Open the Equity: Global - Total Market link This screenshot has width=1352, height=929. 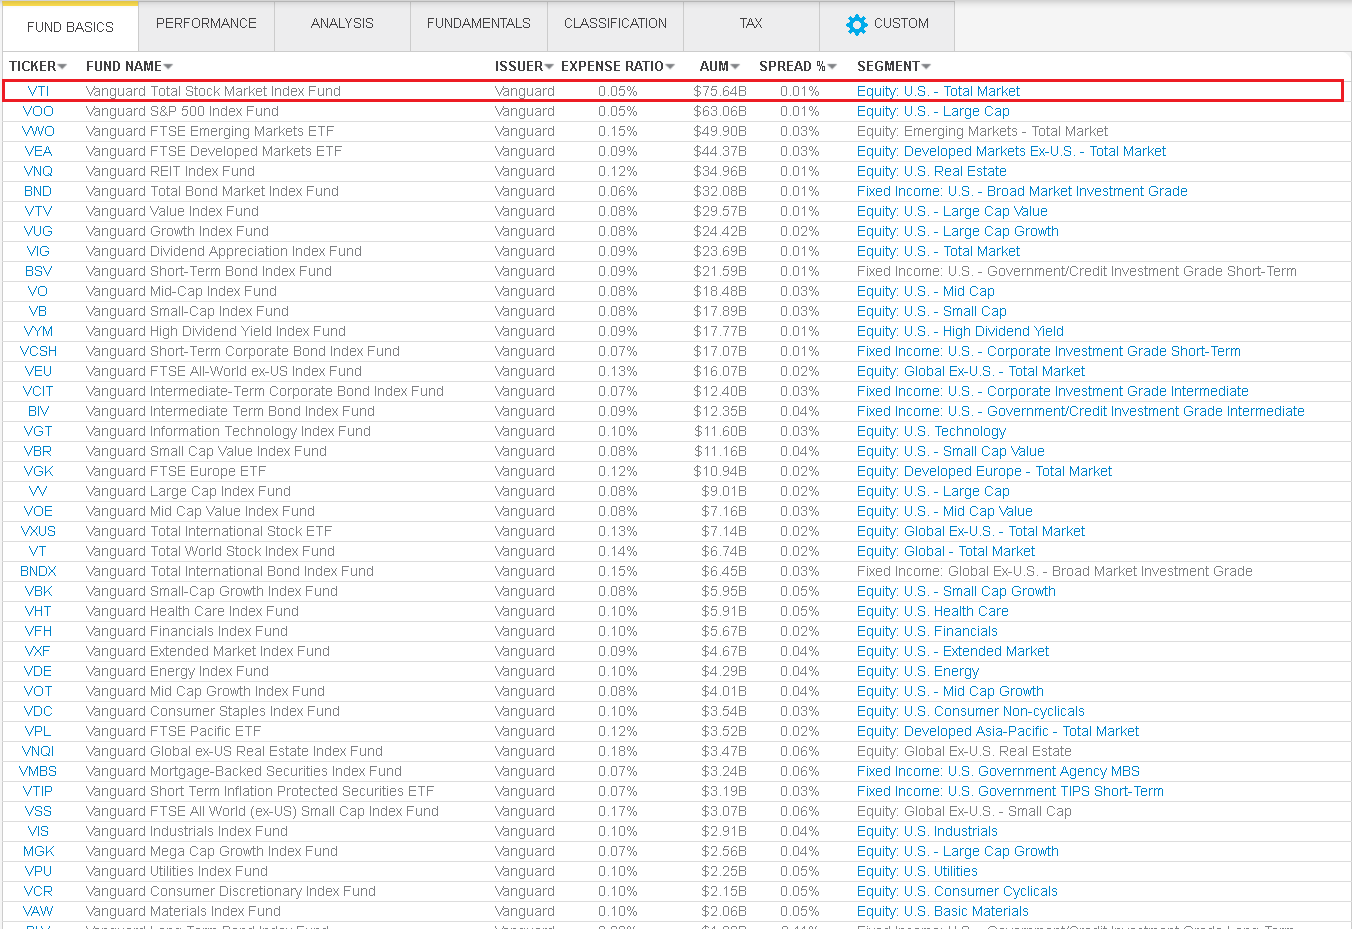946,551
